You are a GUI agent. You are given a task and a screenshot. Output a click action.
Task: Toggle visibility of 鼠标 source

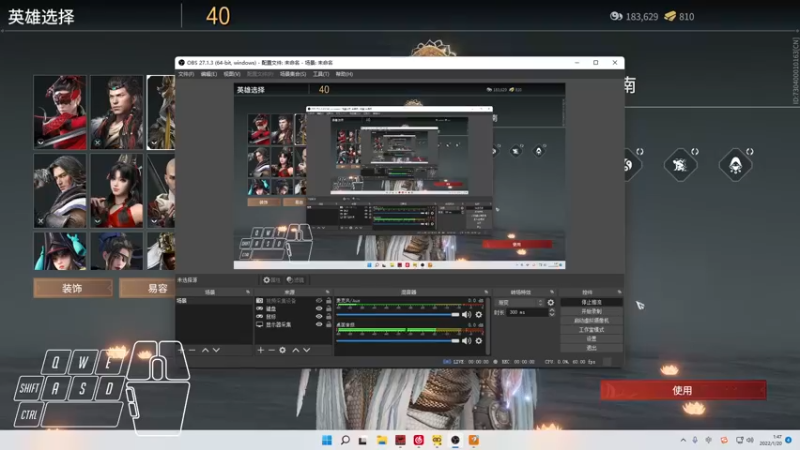(x=319, y=316)
